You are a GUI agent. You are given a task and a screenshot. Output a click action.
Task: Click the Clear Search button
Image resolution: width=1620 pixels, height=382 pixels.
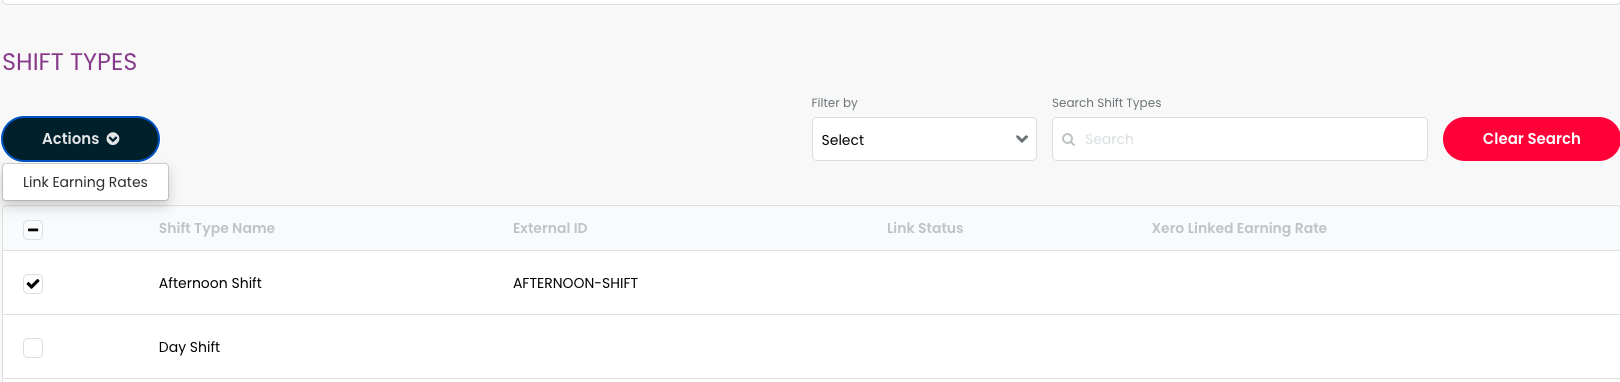1531,139
